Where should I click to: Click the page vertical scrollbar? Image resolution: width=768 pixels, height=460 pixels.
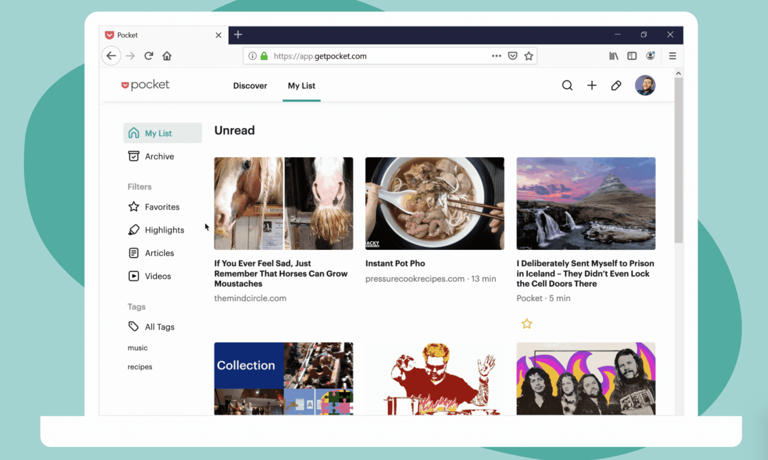click(679, 160)
